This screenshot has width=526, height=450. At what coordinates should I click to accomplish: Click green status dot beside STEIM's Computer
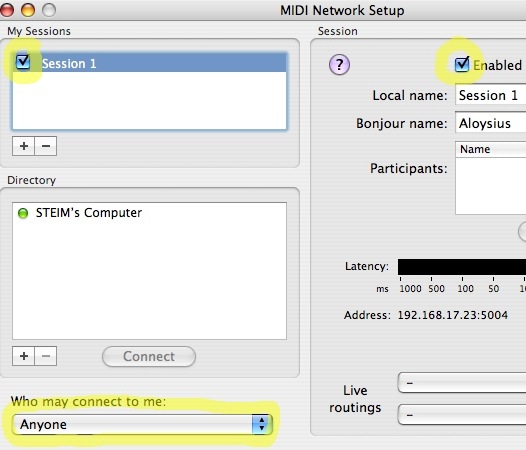coord(23,213)
